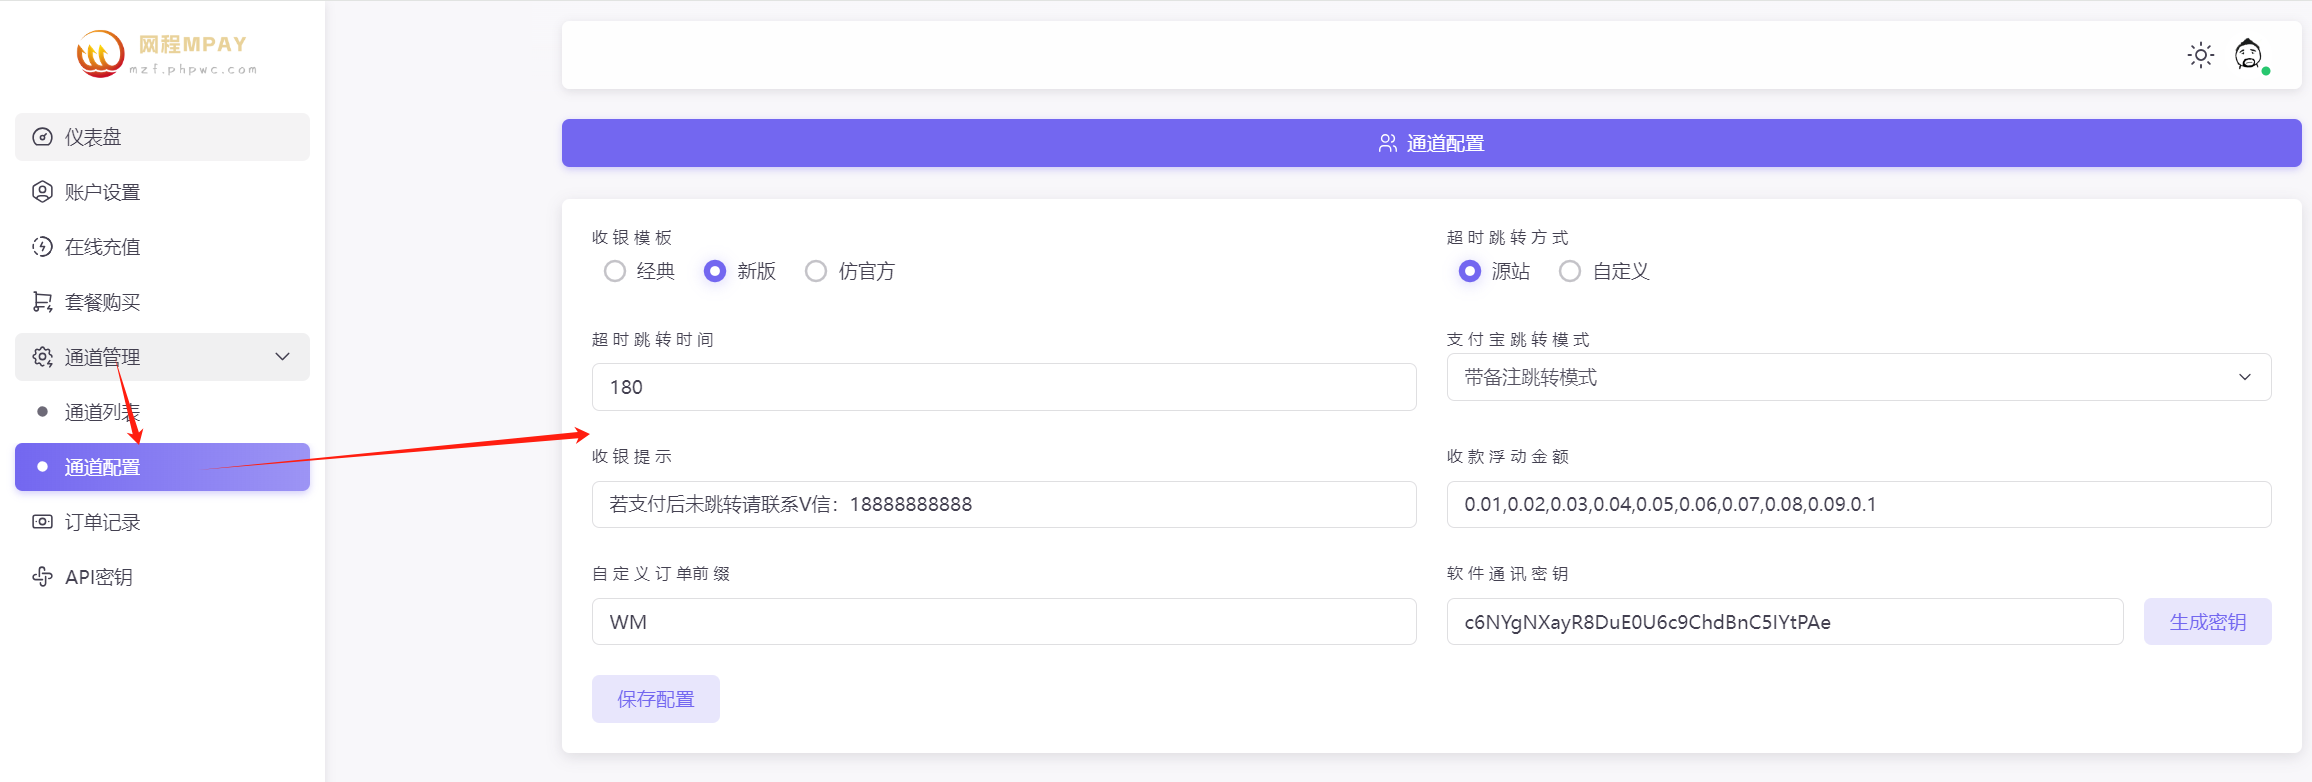
Task: Click the 套餐购买 shopping cart icon
Action: pos(42,302)
